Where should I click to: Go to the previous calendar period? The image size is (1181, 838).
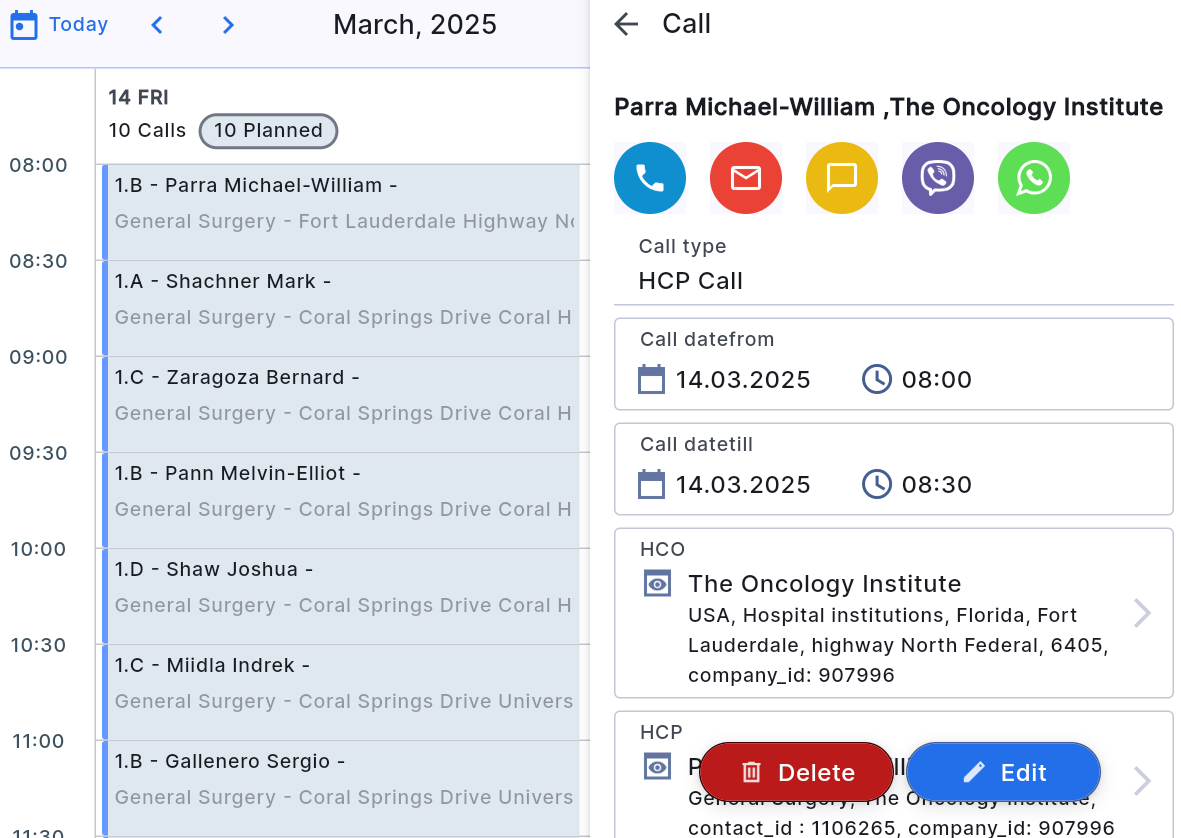click(157, 25)
